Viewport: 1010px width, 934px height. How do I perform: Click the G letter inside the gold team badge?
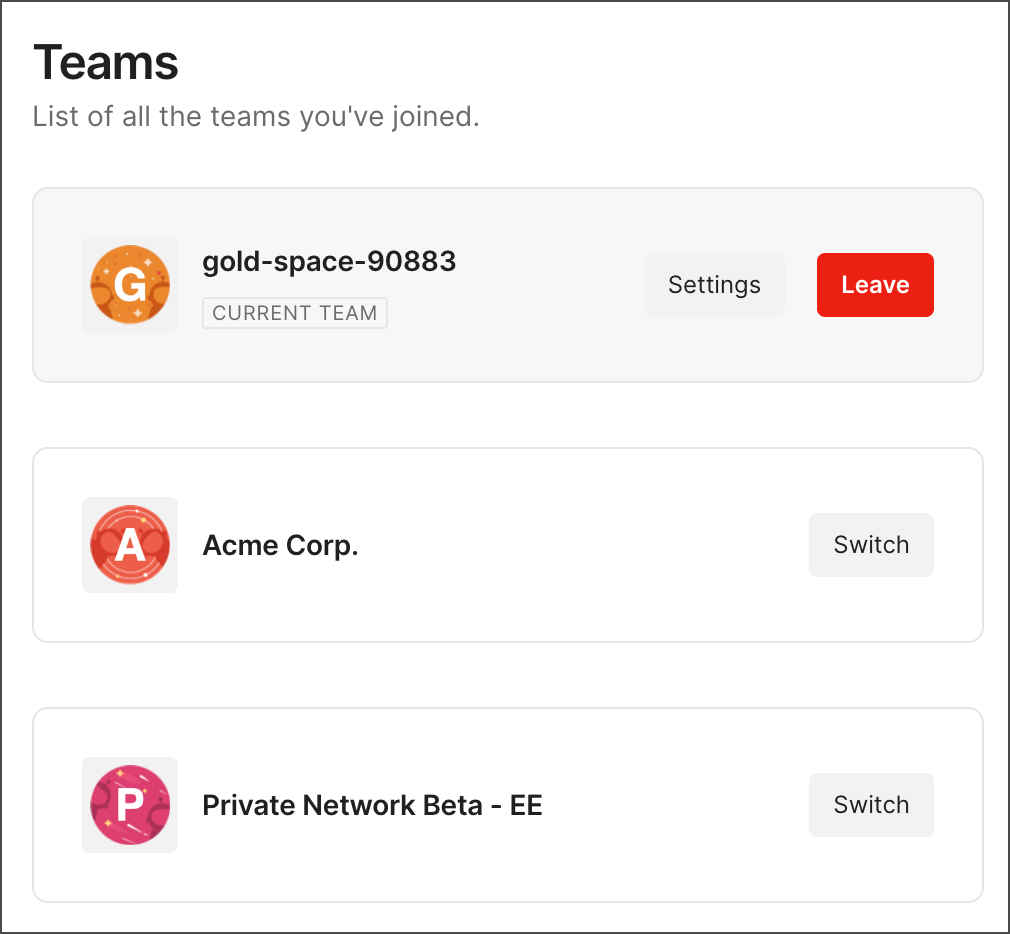tap(130, 285)
